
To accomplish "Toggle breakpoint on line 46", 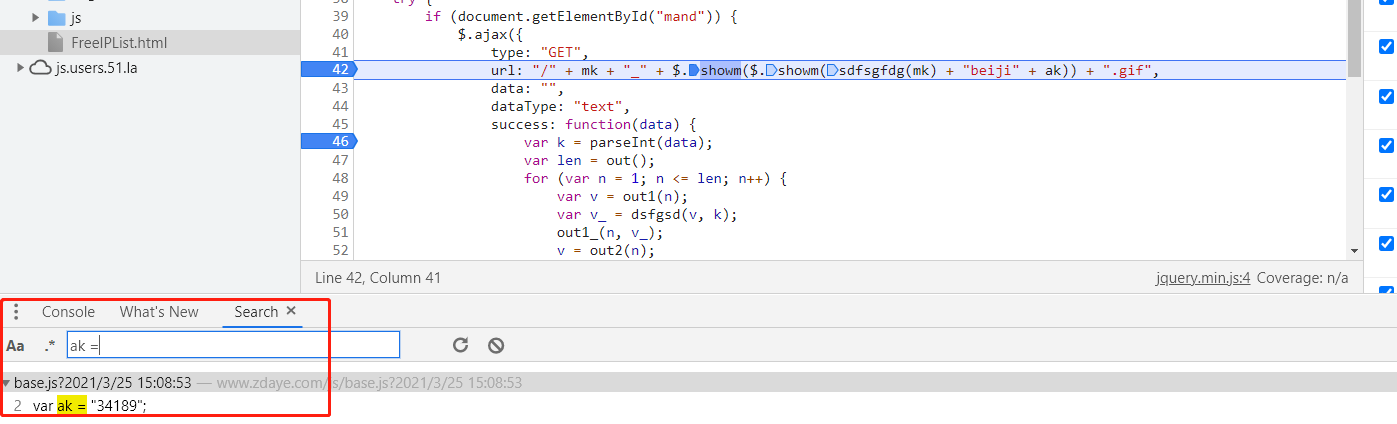I will [328, 142].
